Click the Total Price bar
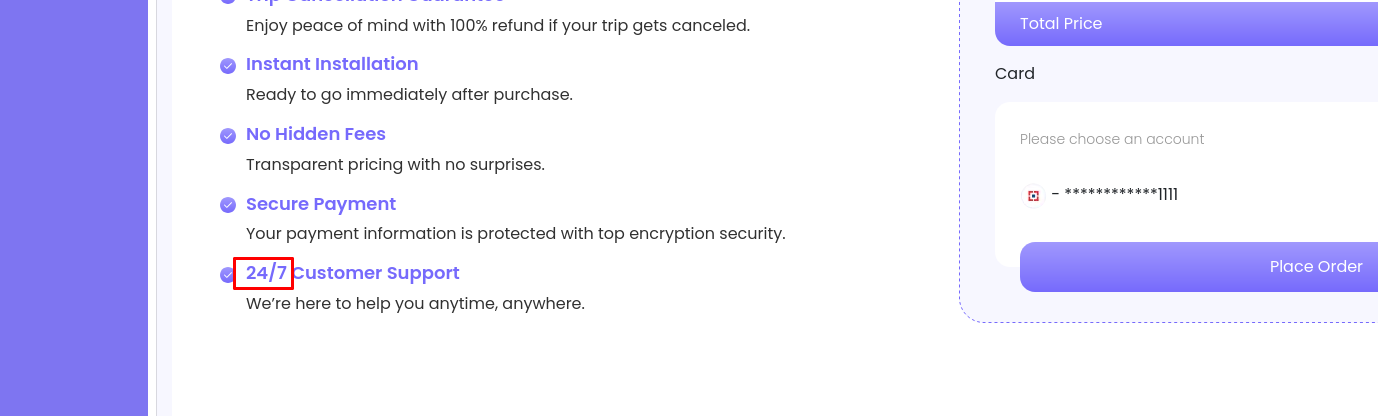This screenshot has width=1378, height=416. point(1186,23)
